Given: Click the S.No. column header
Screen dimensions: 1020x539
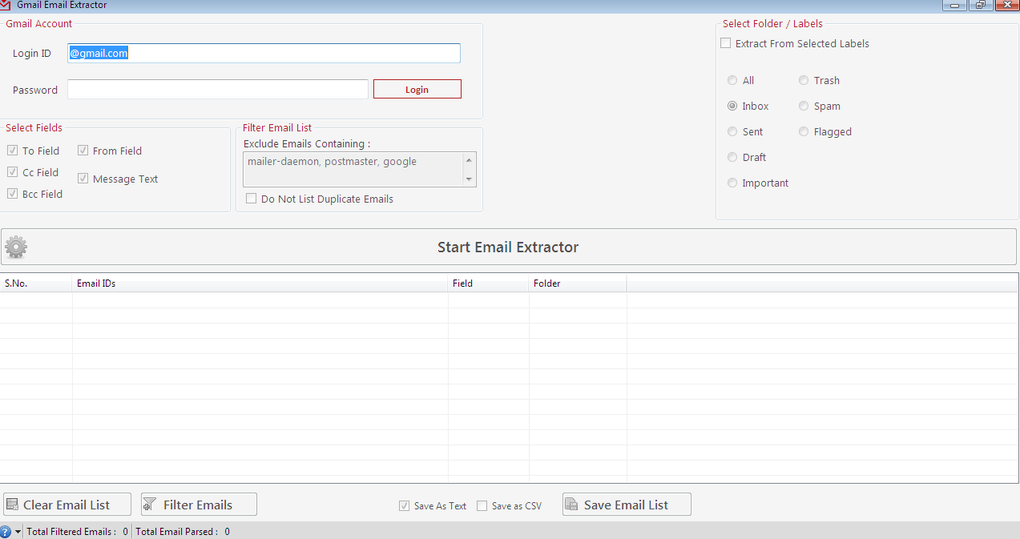Looking at the screenshot, I should pyautogui.click(x=36, y=283).
